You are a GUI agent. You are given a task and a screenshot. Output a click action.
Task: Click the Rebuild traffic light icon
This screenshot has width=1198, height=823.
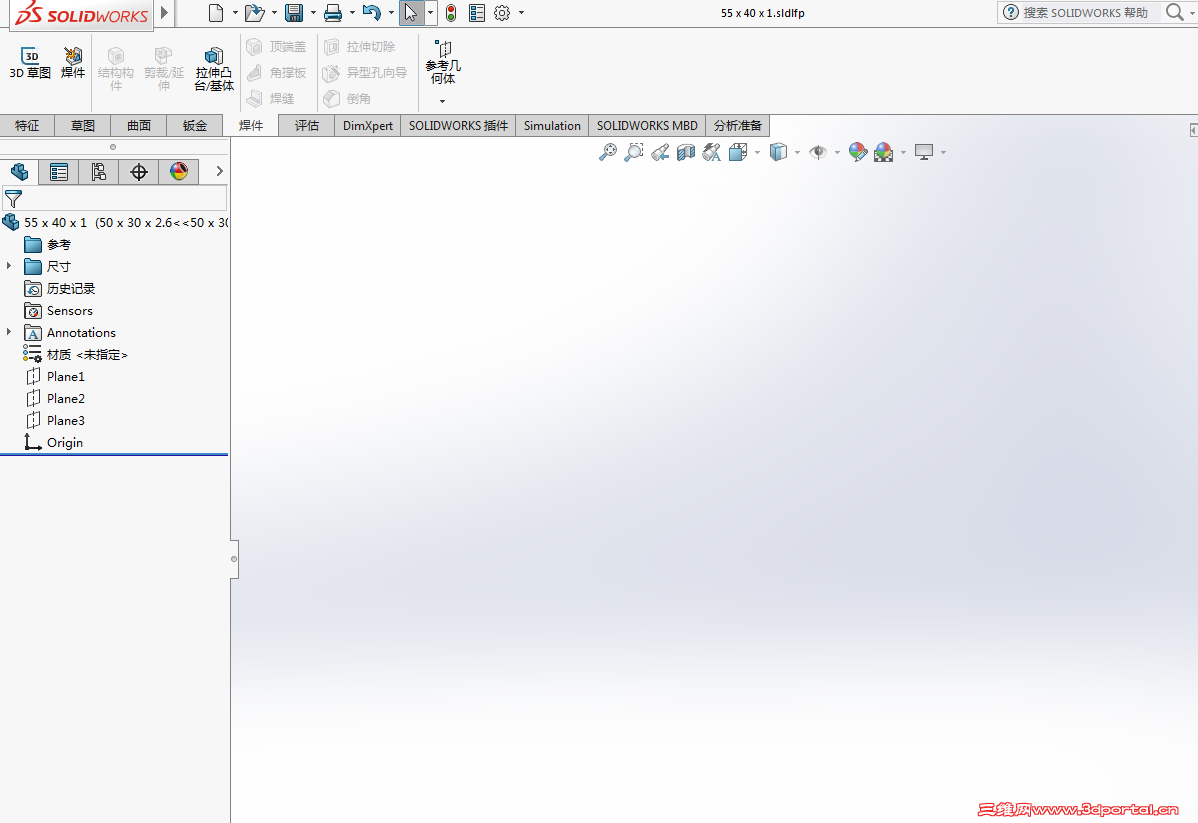pyautogui.click(x=451, y=12)
